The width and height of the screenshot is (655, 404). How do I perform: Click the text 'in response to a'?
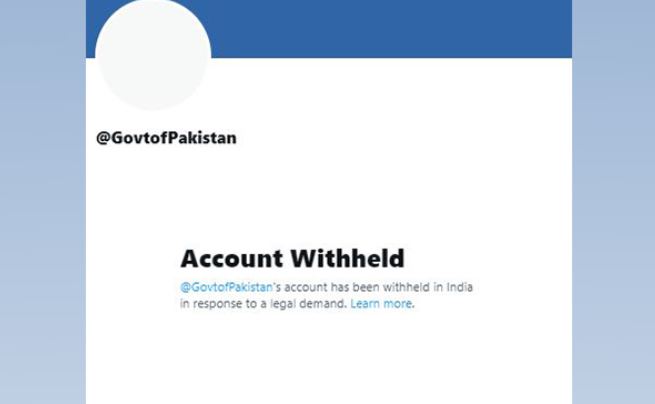coord(223,304)
